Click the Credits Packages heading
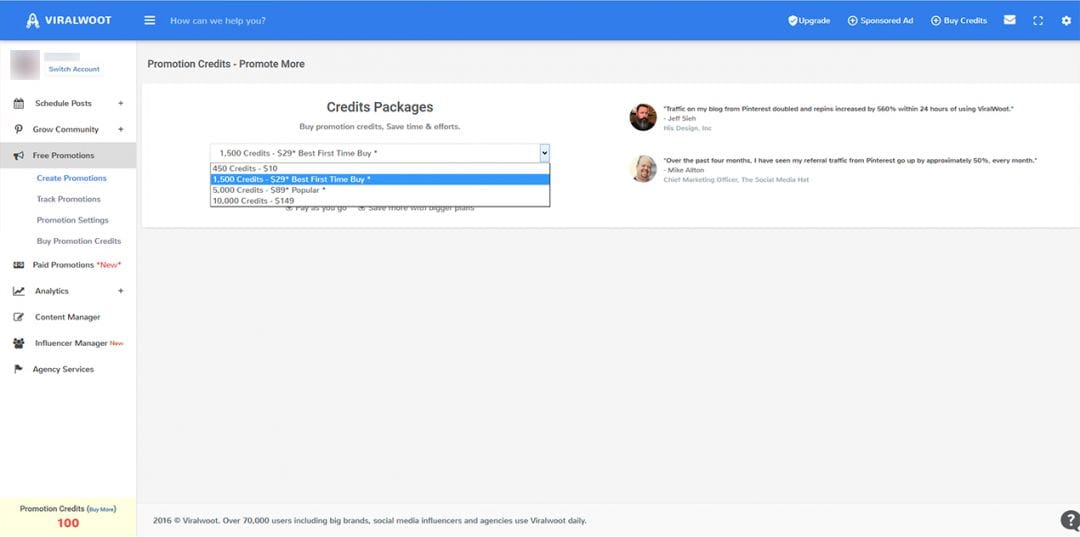Image resolution: width=1080 pixels, height=538 pixels. tap(380, 107)
